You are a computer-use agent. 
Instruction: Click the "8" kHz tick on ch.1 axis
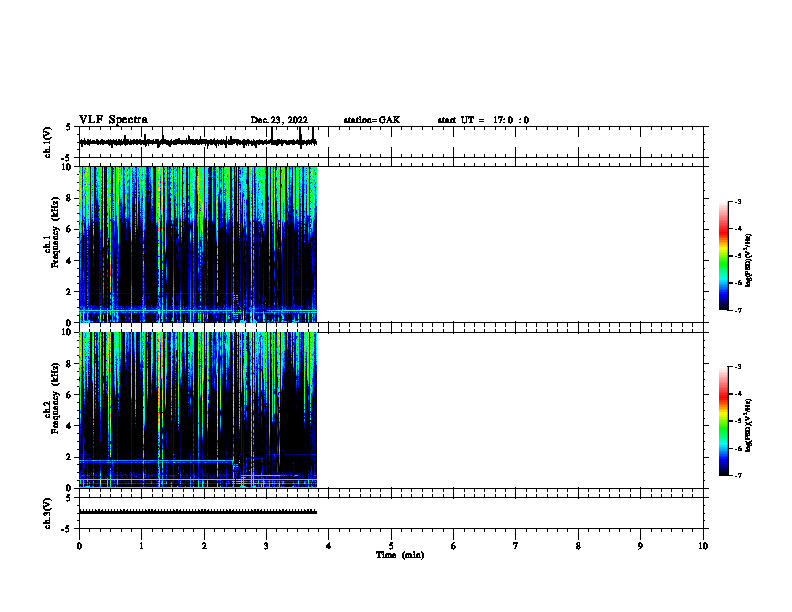pos(69,198)
